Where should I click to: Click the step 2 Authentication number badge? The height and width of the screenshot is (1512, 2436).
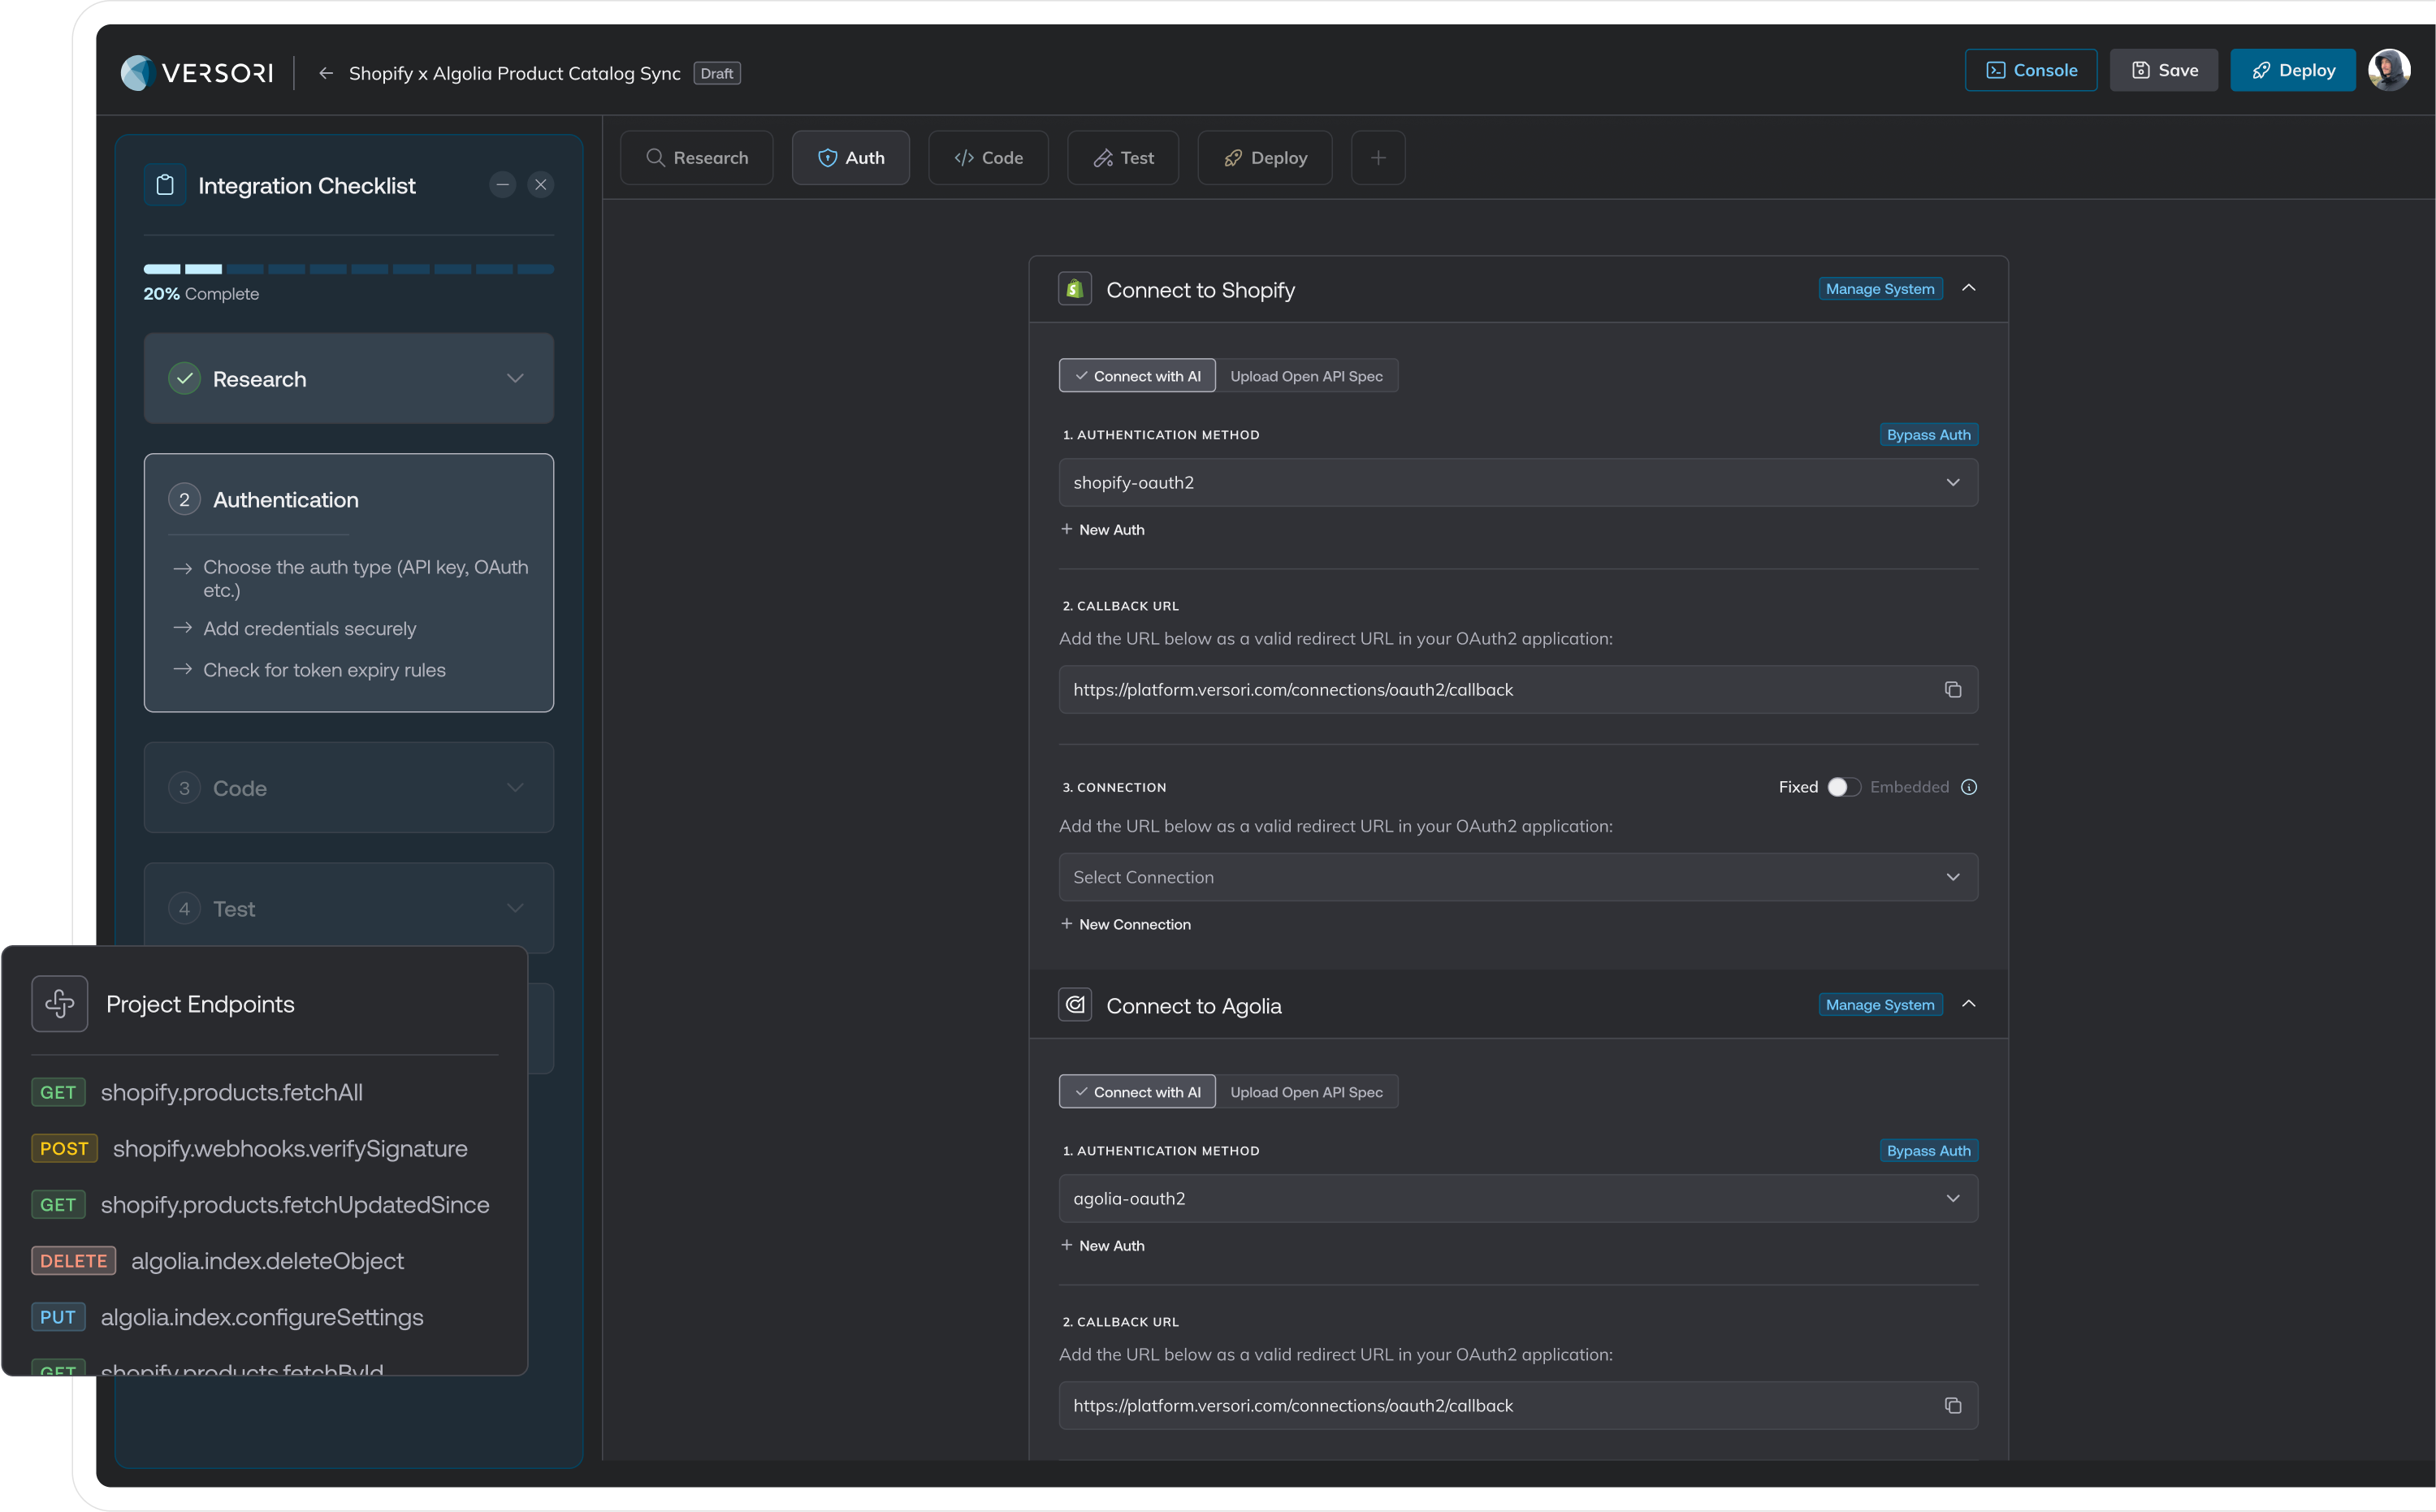tap(184, 499)
